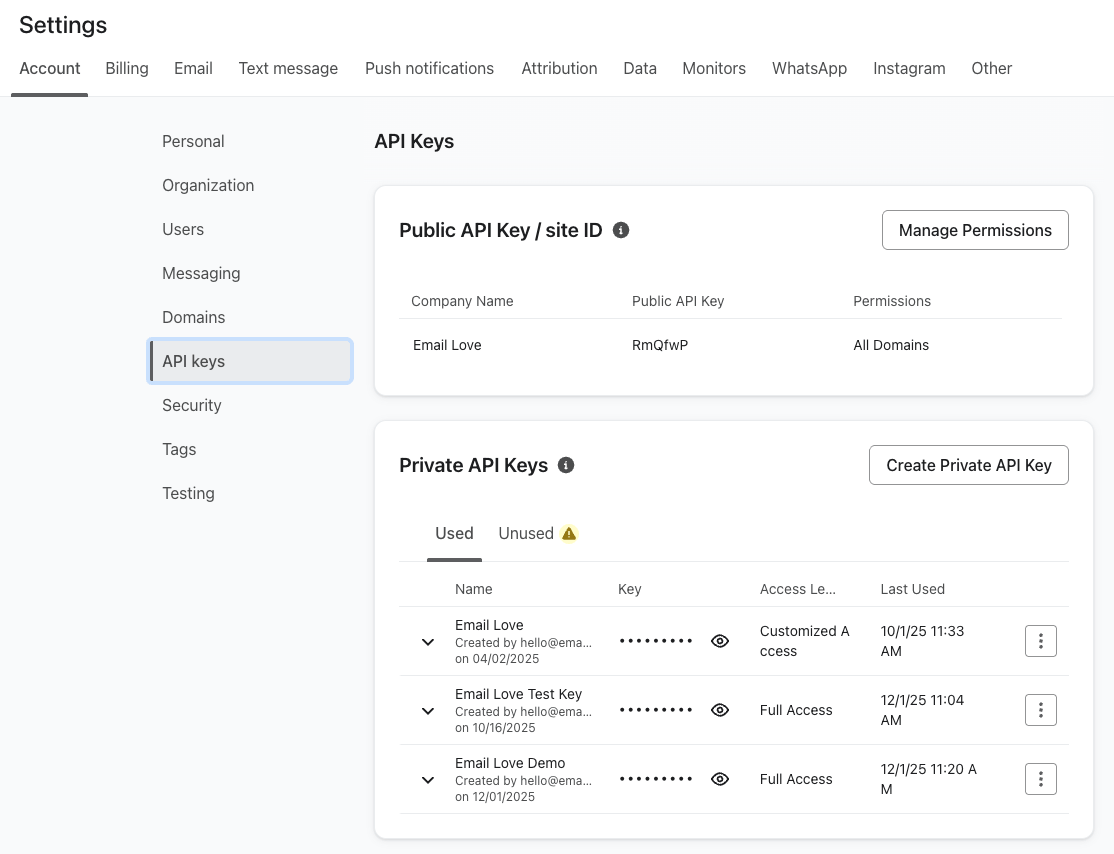Click last used time 10/1/25 11:33 AM
1114x854 pixels.
tap(922, 641)
